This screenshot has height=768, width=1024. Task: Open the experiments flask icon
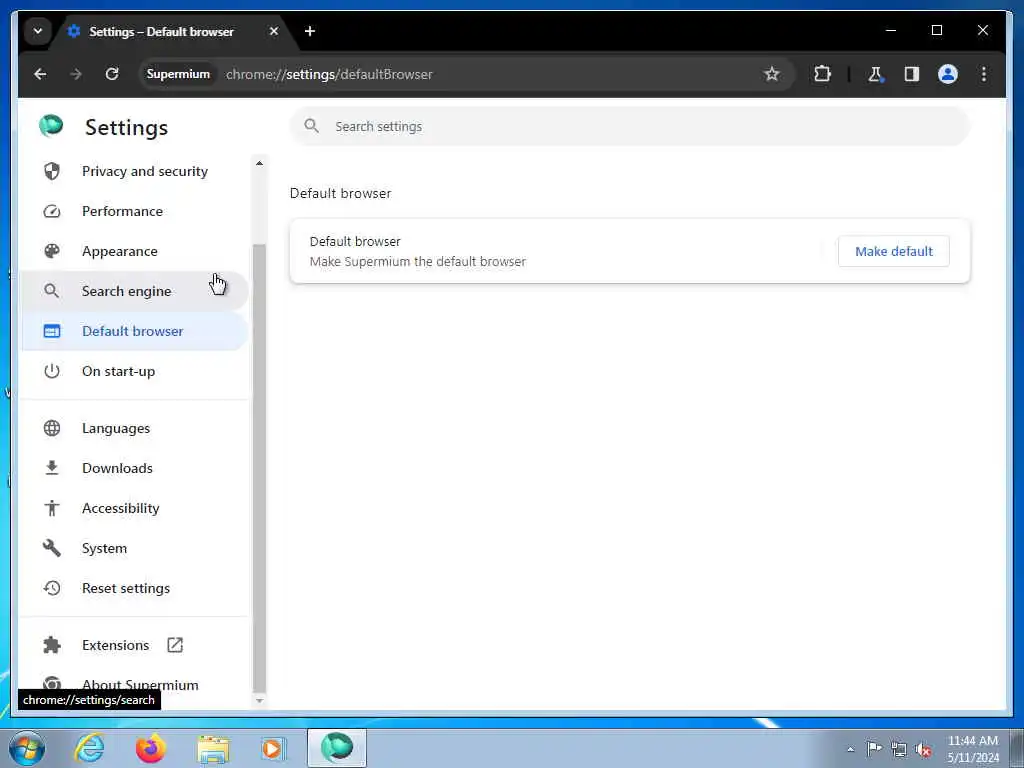[x=875, y=74]
